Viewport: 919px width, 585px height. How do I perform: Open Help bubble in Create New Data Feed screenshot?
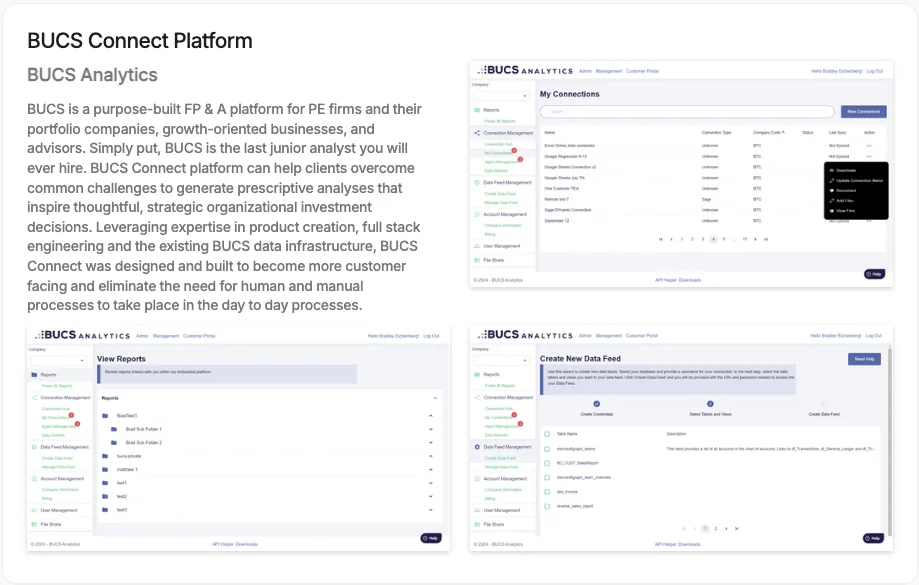(874, 538)
